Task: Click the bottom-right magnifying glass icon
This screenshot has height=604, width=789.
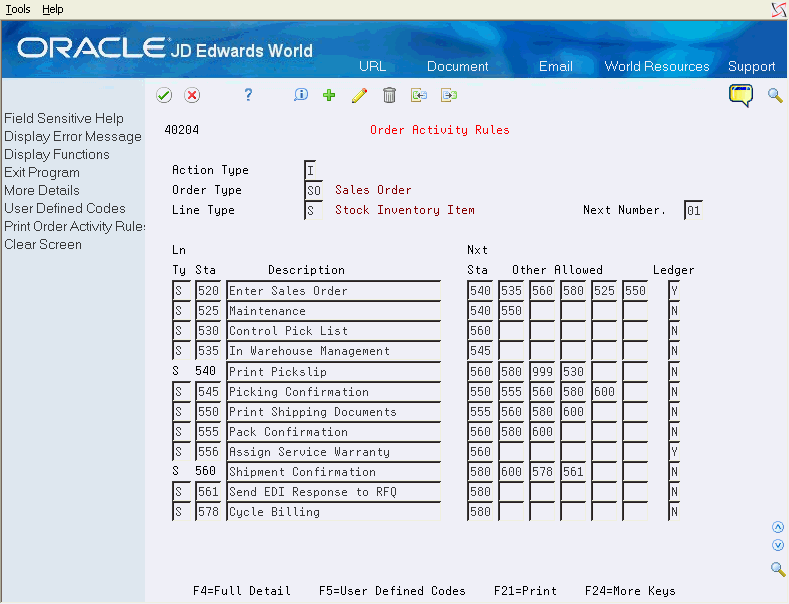Action: pos(778,569)
